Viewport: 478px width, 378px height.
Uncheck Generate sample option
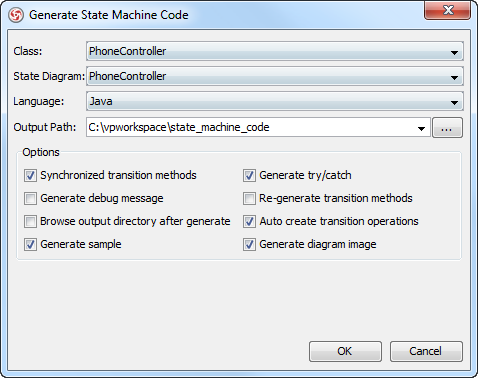(30, 244)
